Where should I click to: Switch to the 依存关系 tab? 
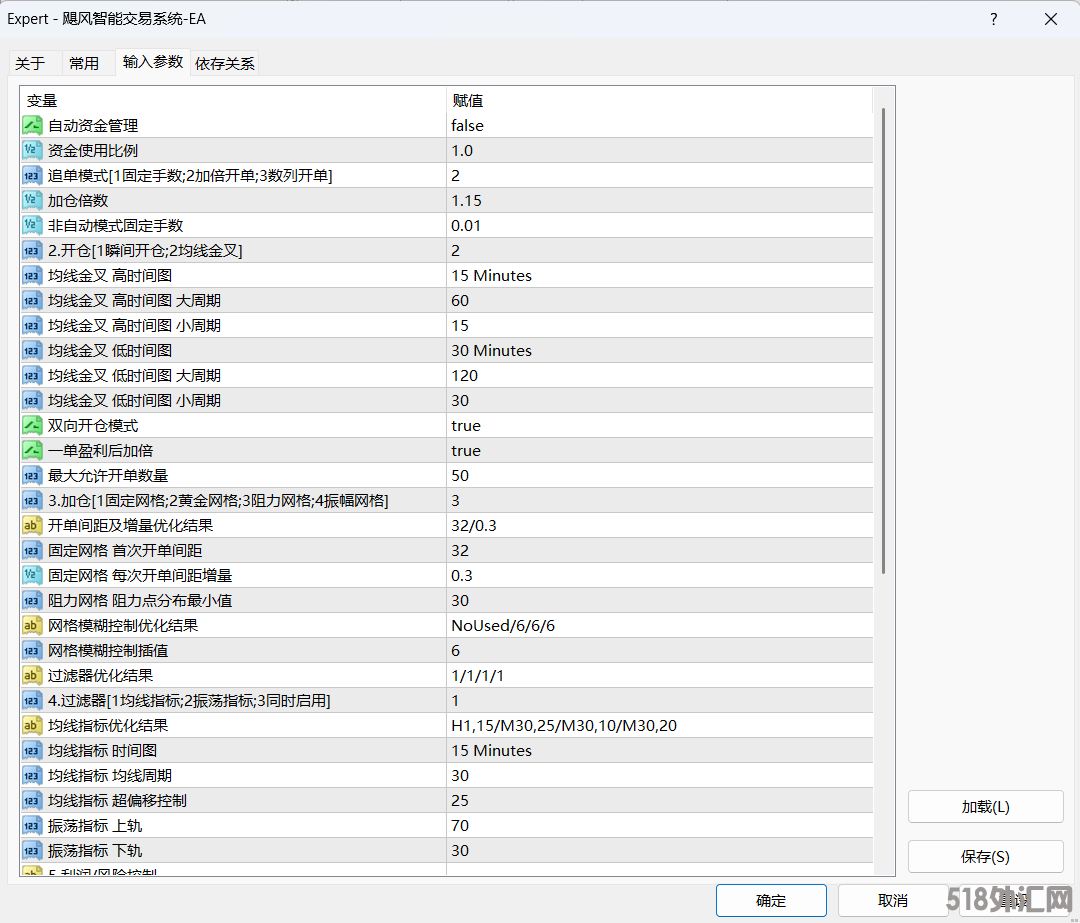(x=225, y=64)
